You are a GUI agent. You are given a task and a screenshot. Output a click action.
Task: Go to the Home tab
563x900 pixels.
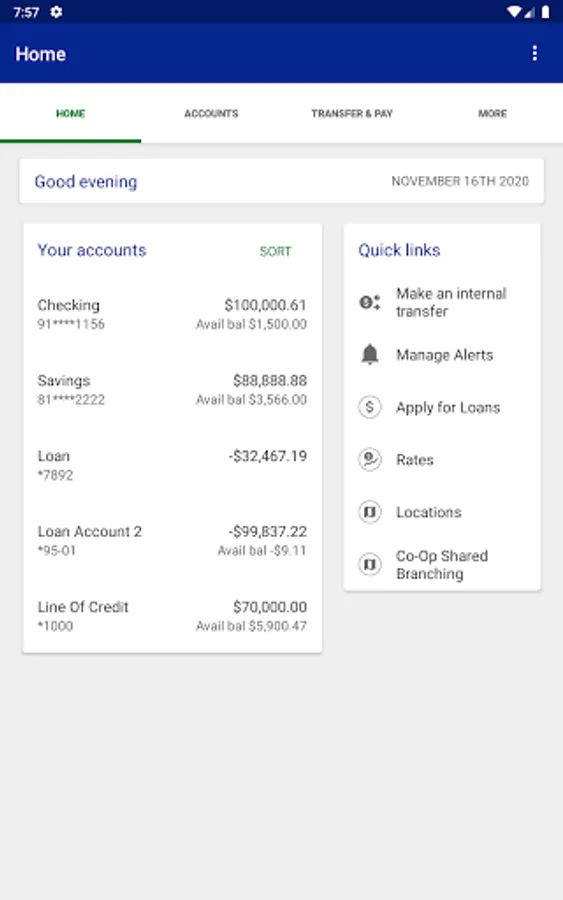point(71,114)
